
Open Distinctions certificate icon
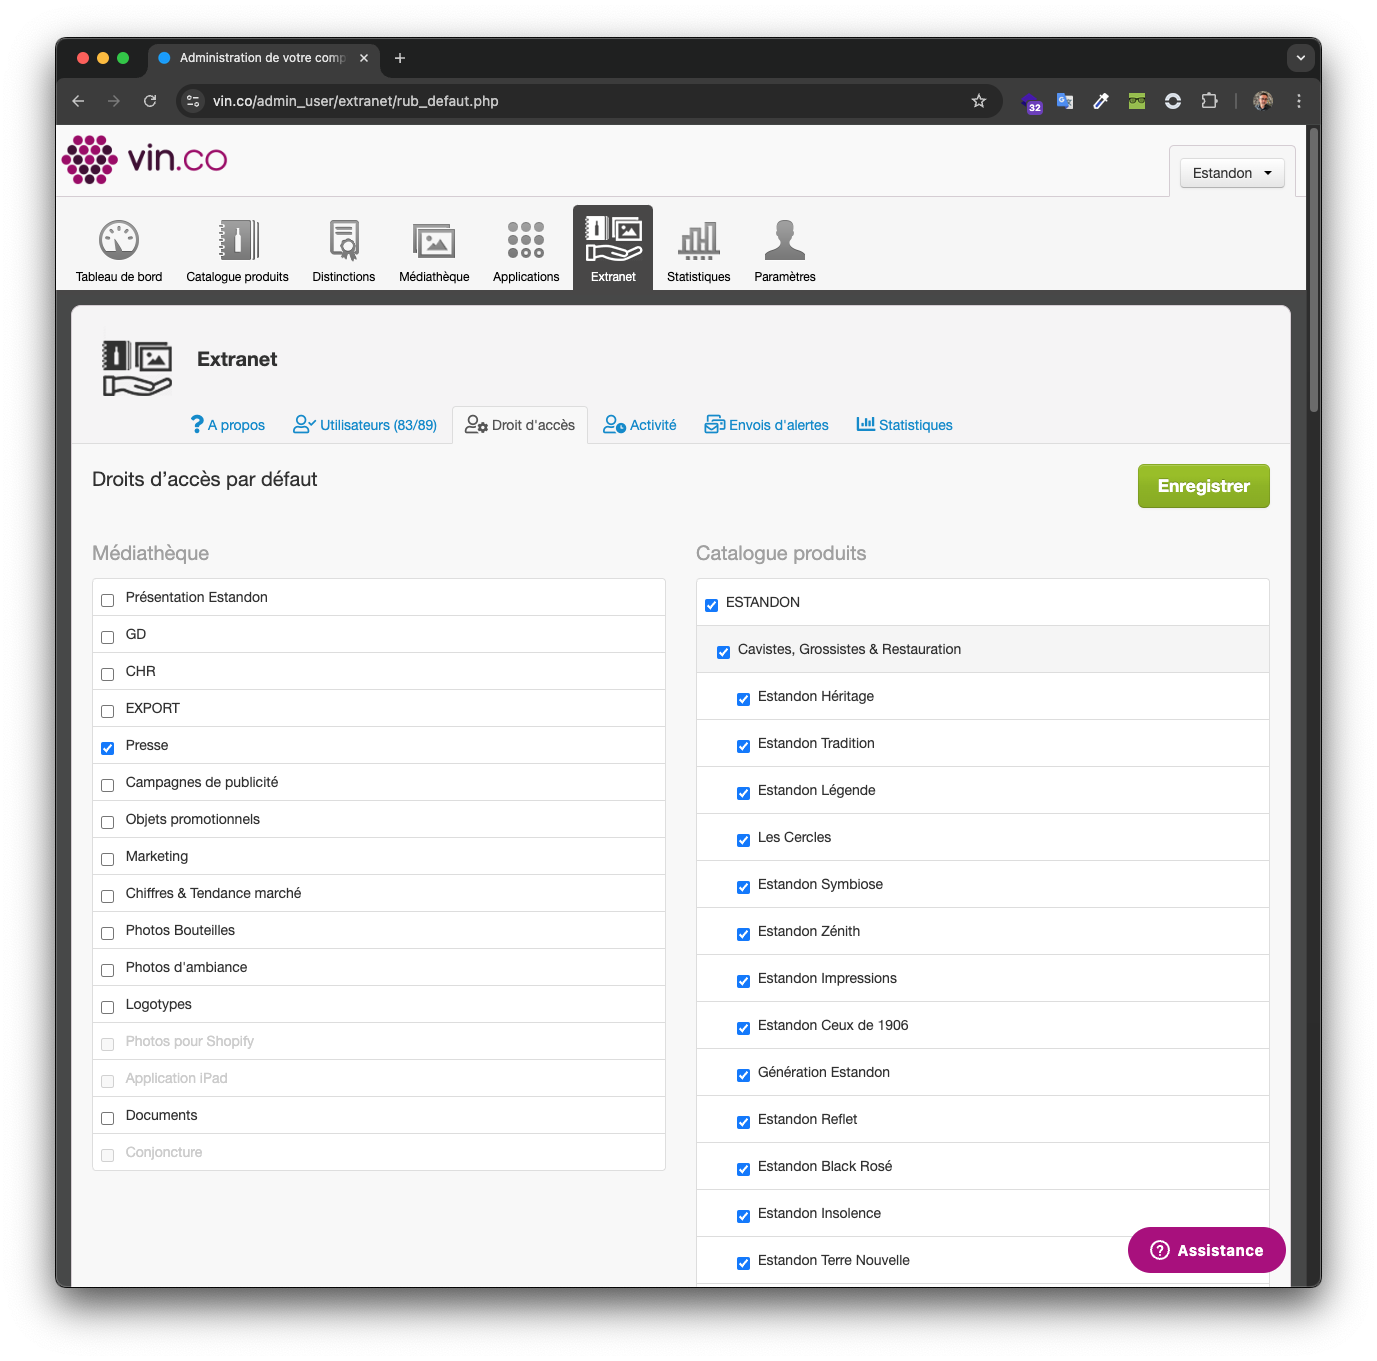click(344, 240)
